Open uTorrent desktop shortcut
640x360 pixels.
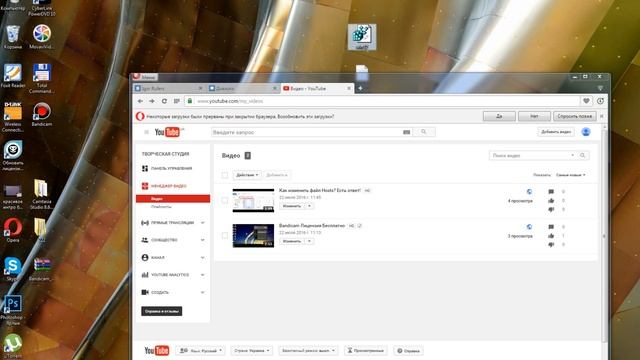coord(13,346)
